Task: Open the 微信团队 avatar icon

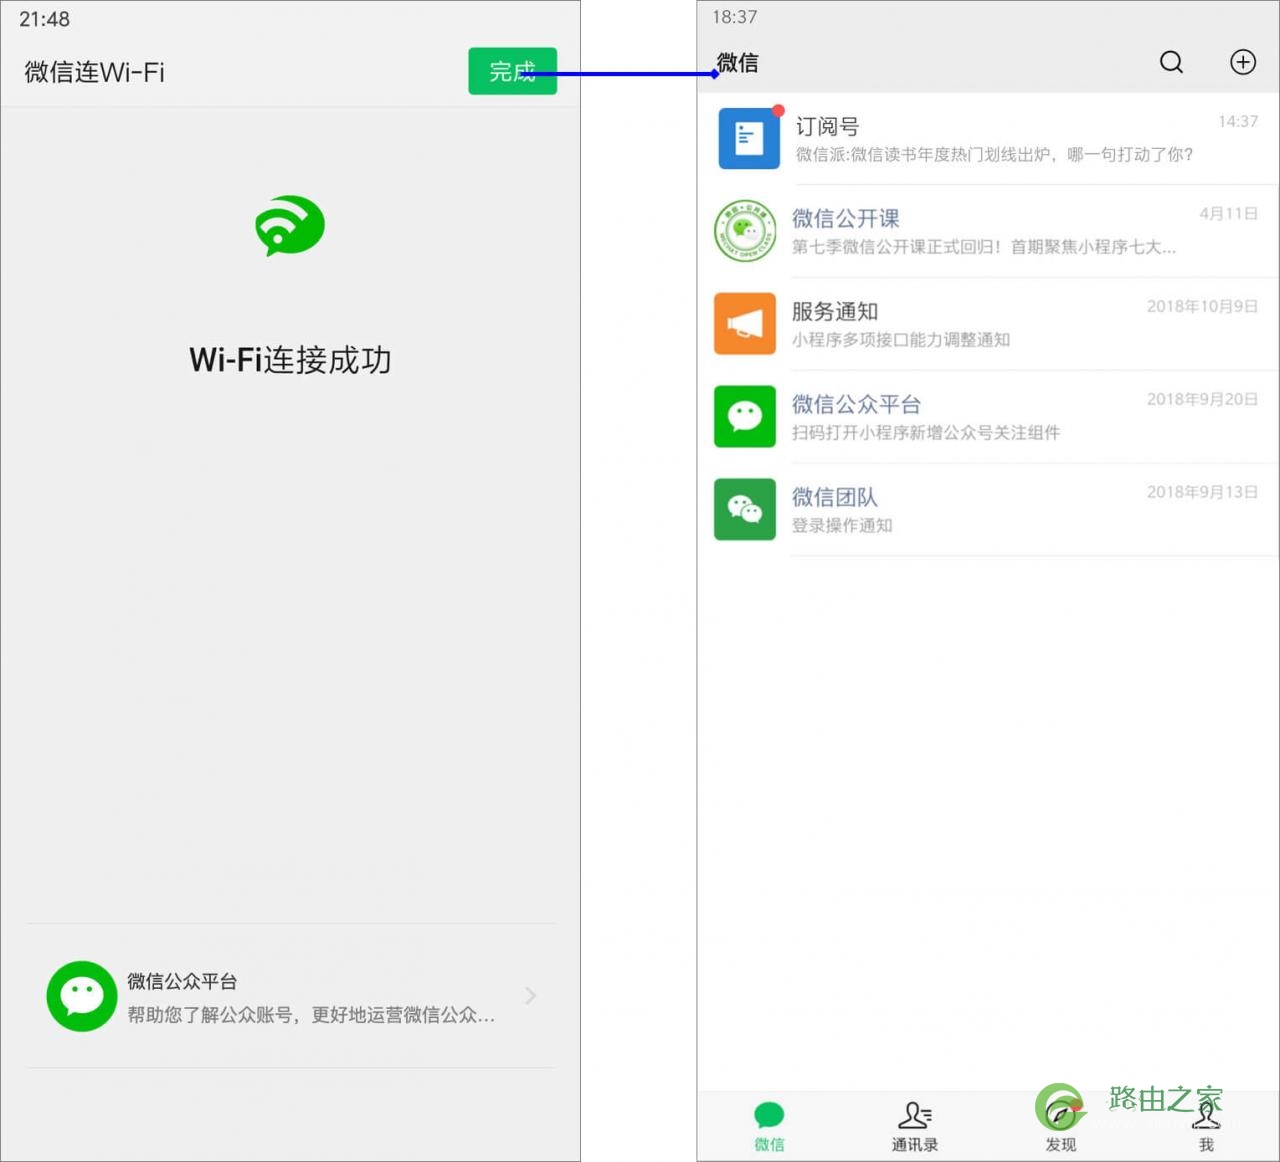Action: point(744,509)
